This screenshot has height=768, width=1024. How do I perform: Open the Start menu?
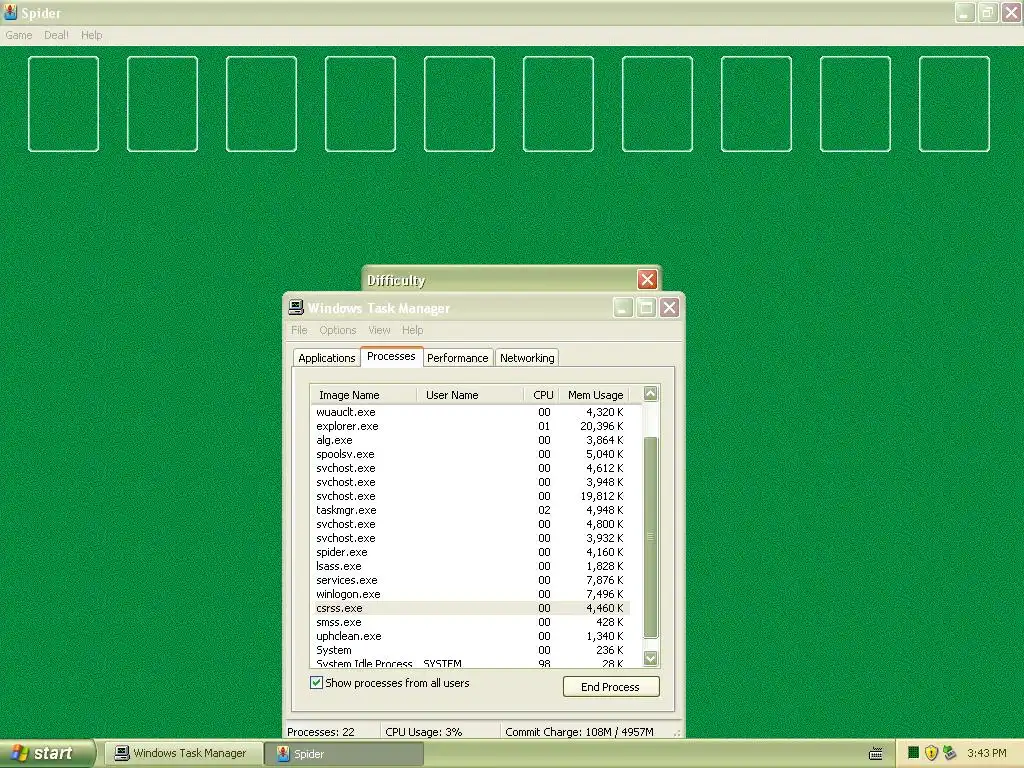tap(48, 753)
